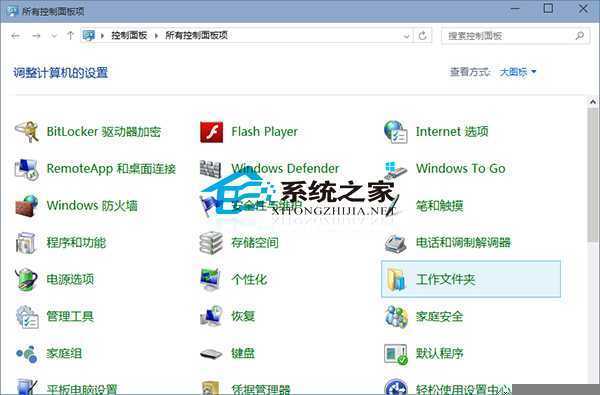Expand the address bar history dropdown

point(406,36)
